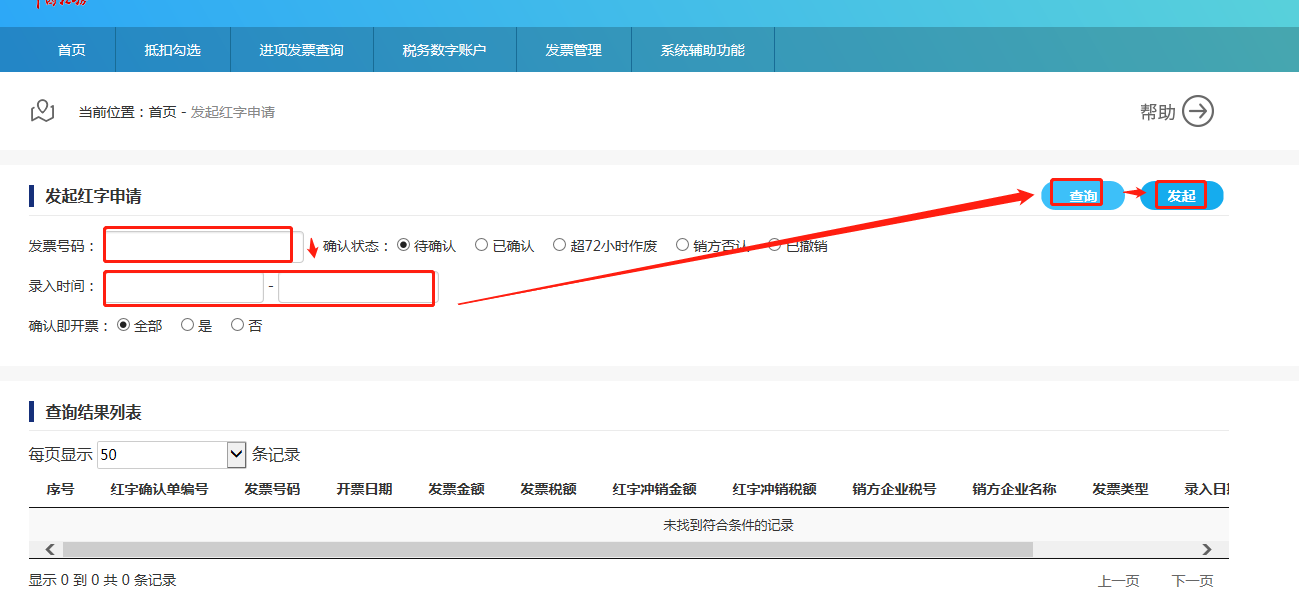Click the location map pin icon
This screenshot has width=1299, height=605.
(42, 111)
